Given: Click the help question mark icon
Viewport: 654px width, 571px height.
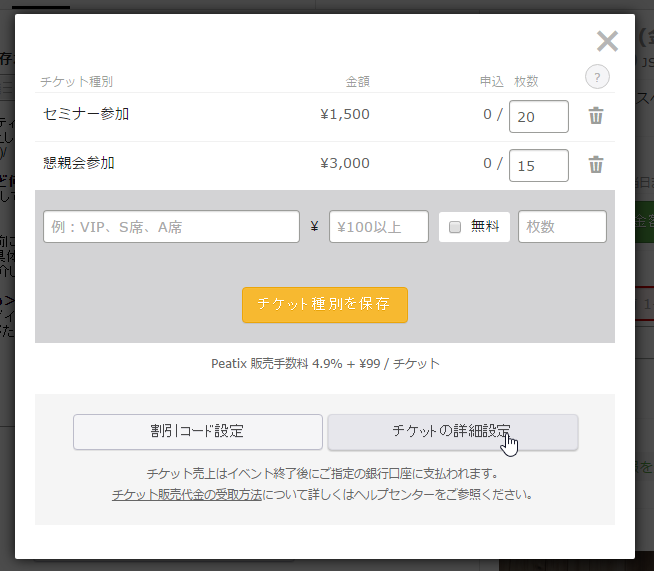Looking at the screenshot, I should [596, 78].
